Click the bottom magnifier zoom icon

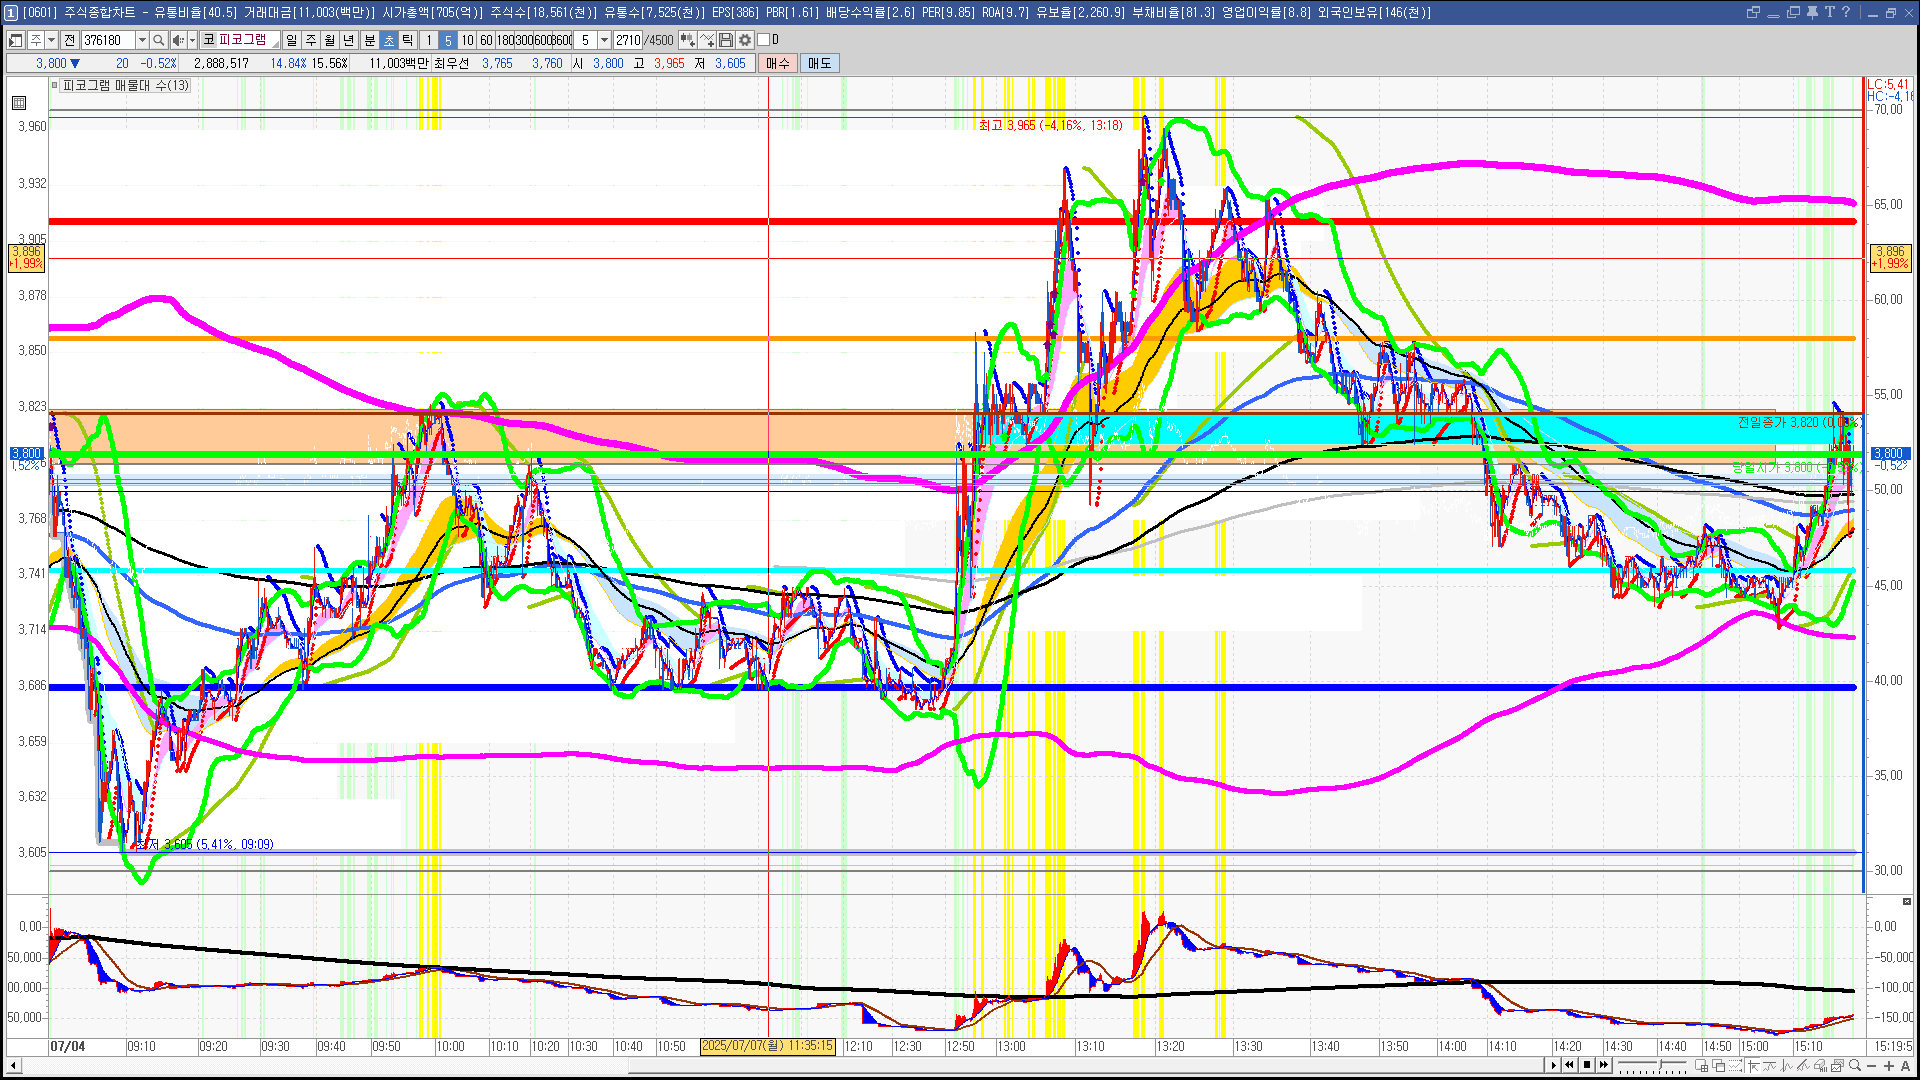coord(1855,1065)
